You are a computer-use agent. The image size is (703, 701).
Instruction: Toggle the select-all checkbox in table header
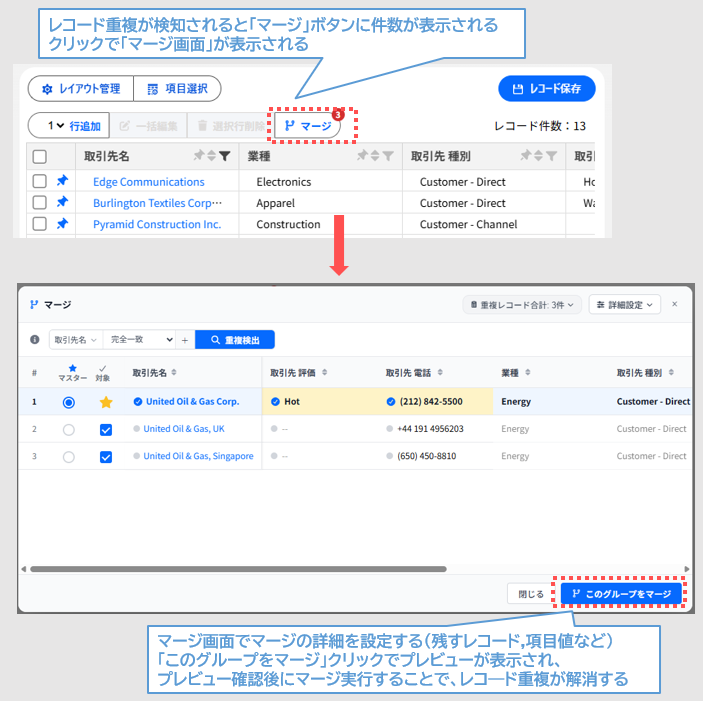[x=40, y=157]
